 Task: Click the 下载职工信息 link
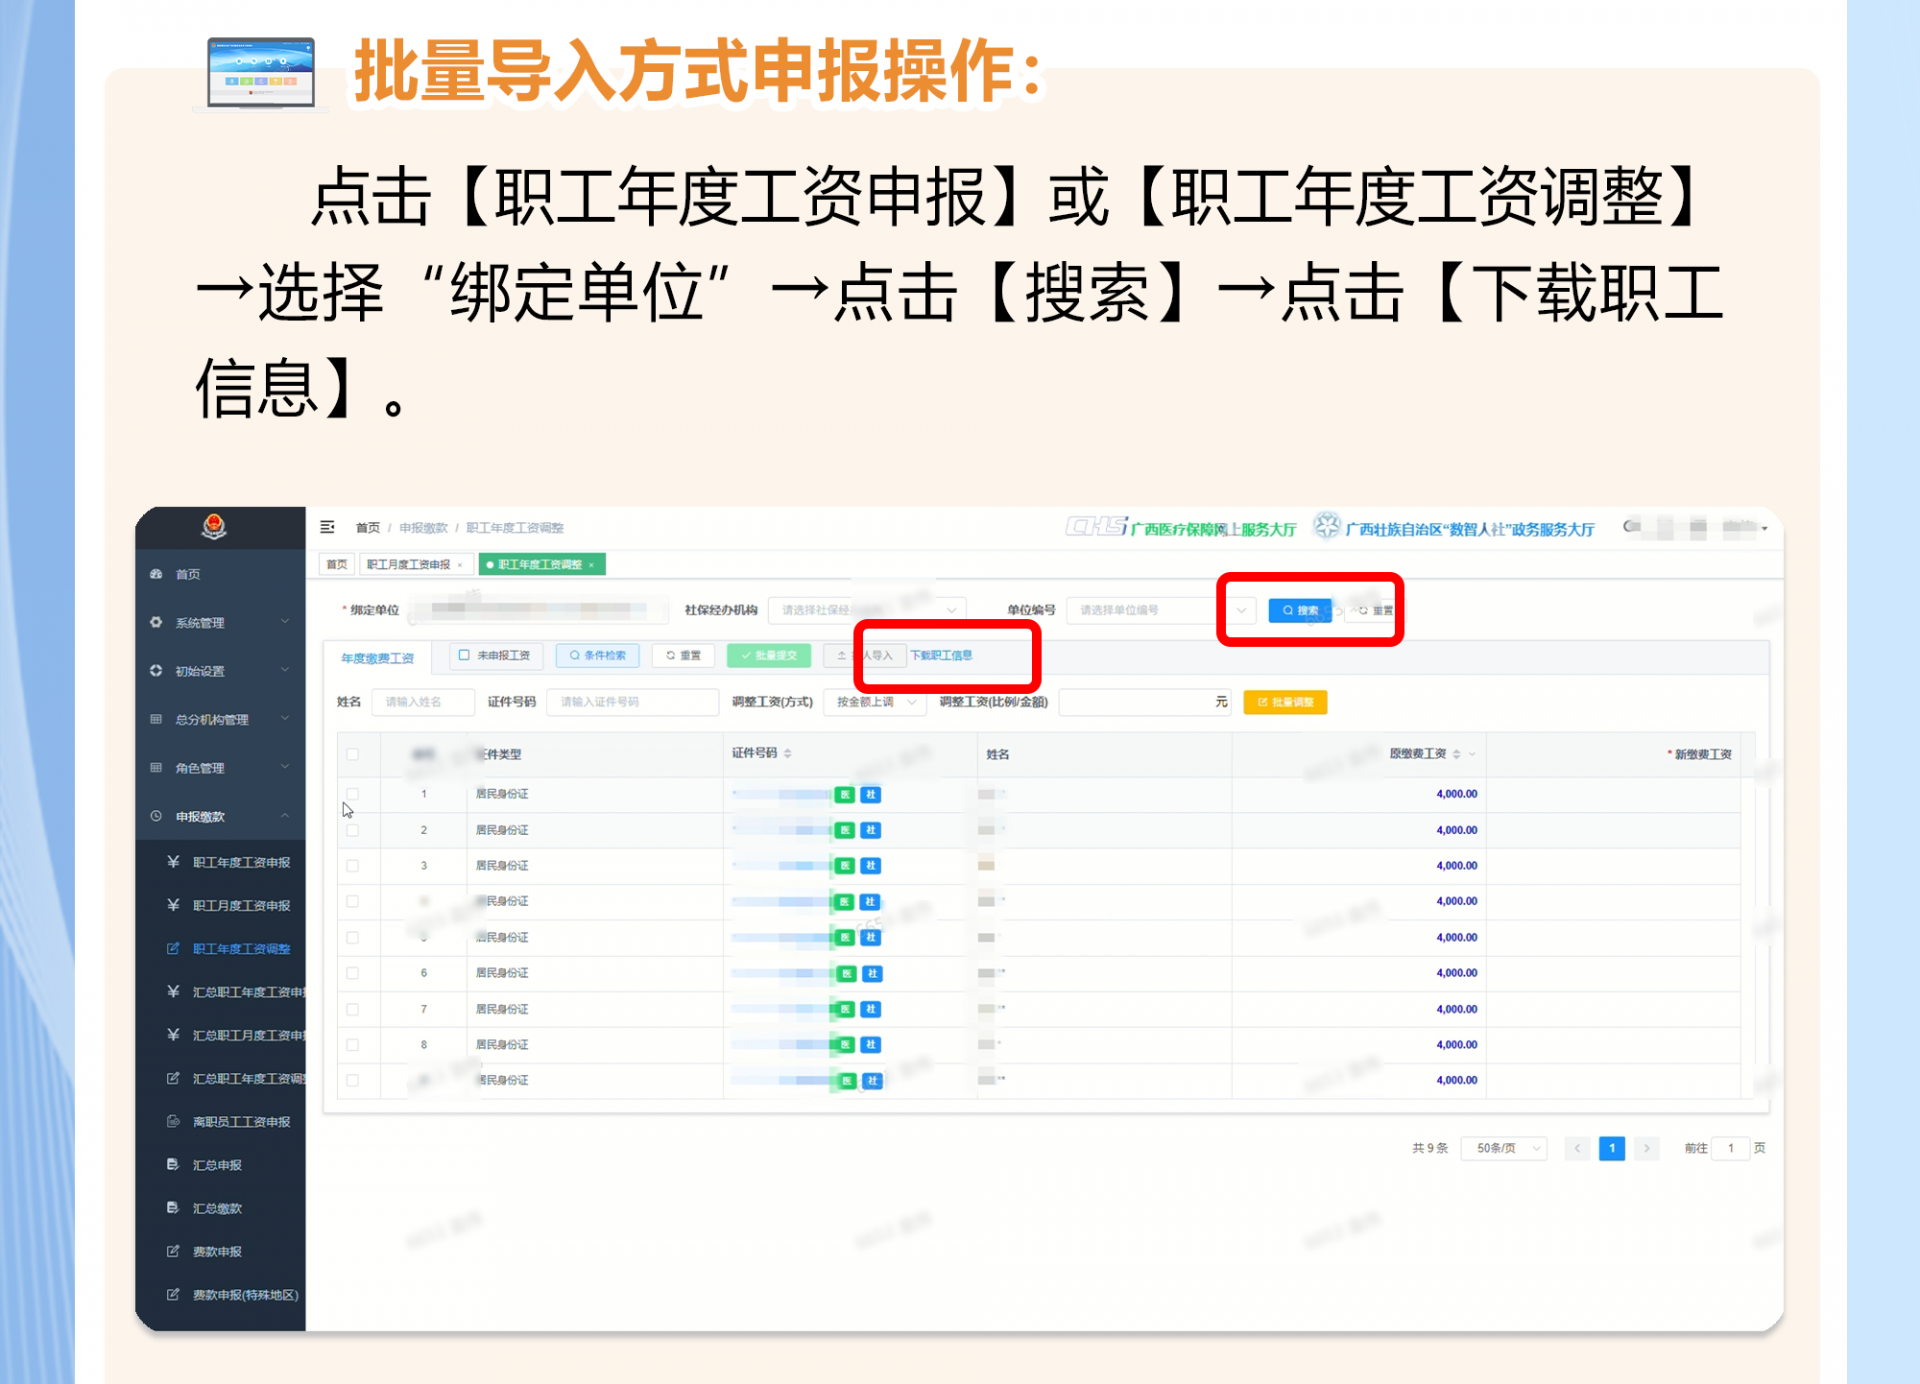pos(941,655)
